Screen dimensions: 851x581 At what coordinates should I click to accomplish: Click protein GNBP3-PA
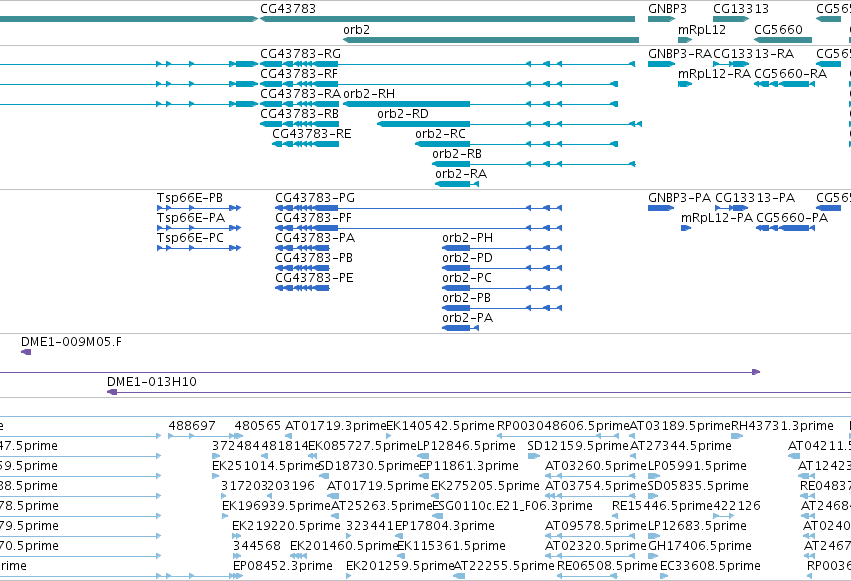coord(661,208)
